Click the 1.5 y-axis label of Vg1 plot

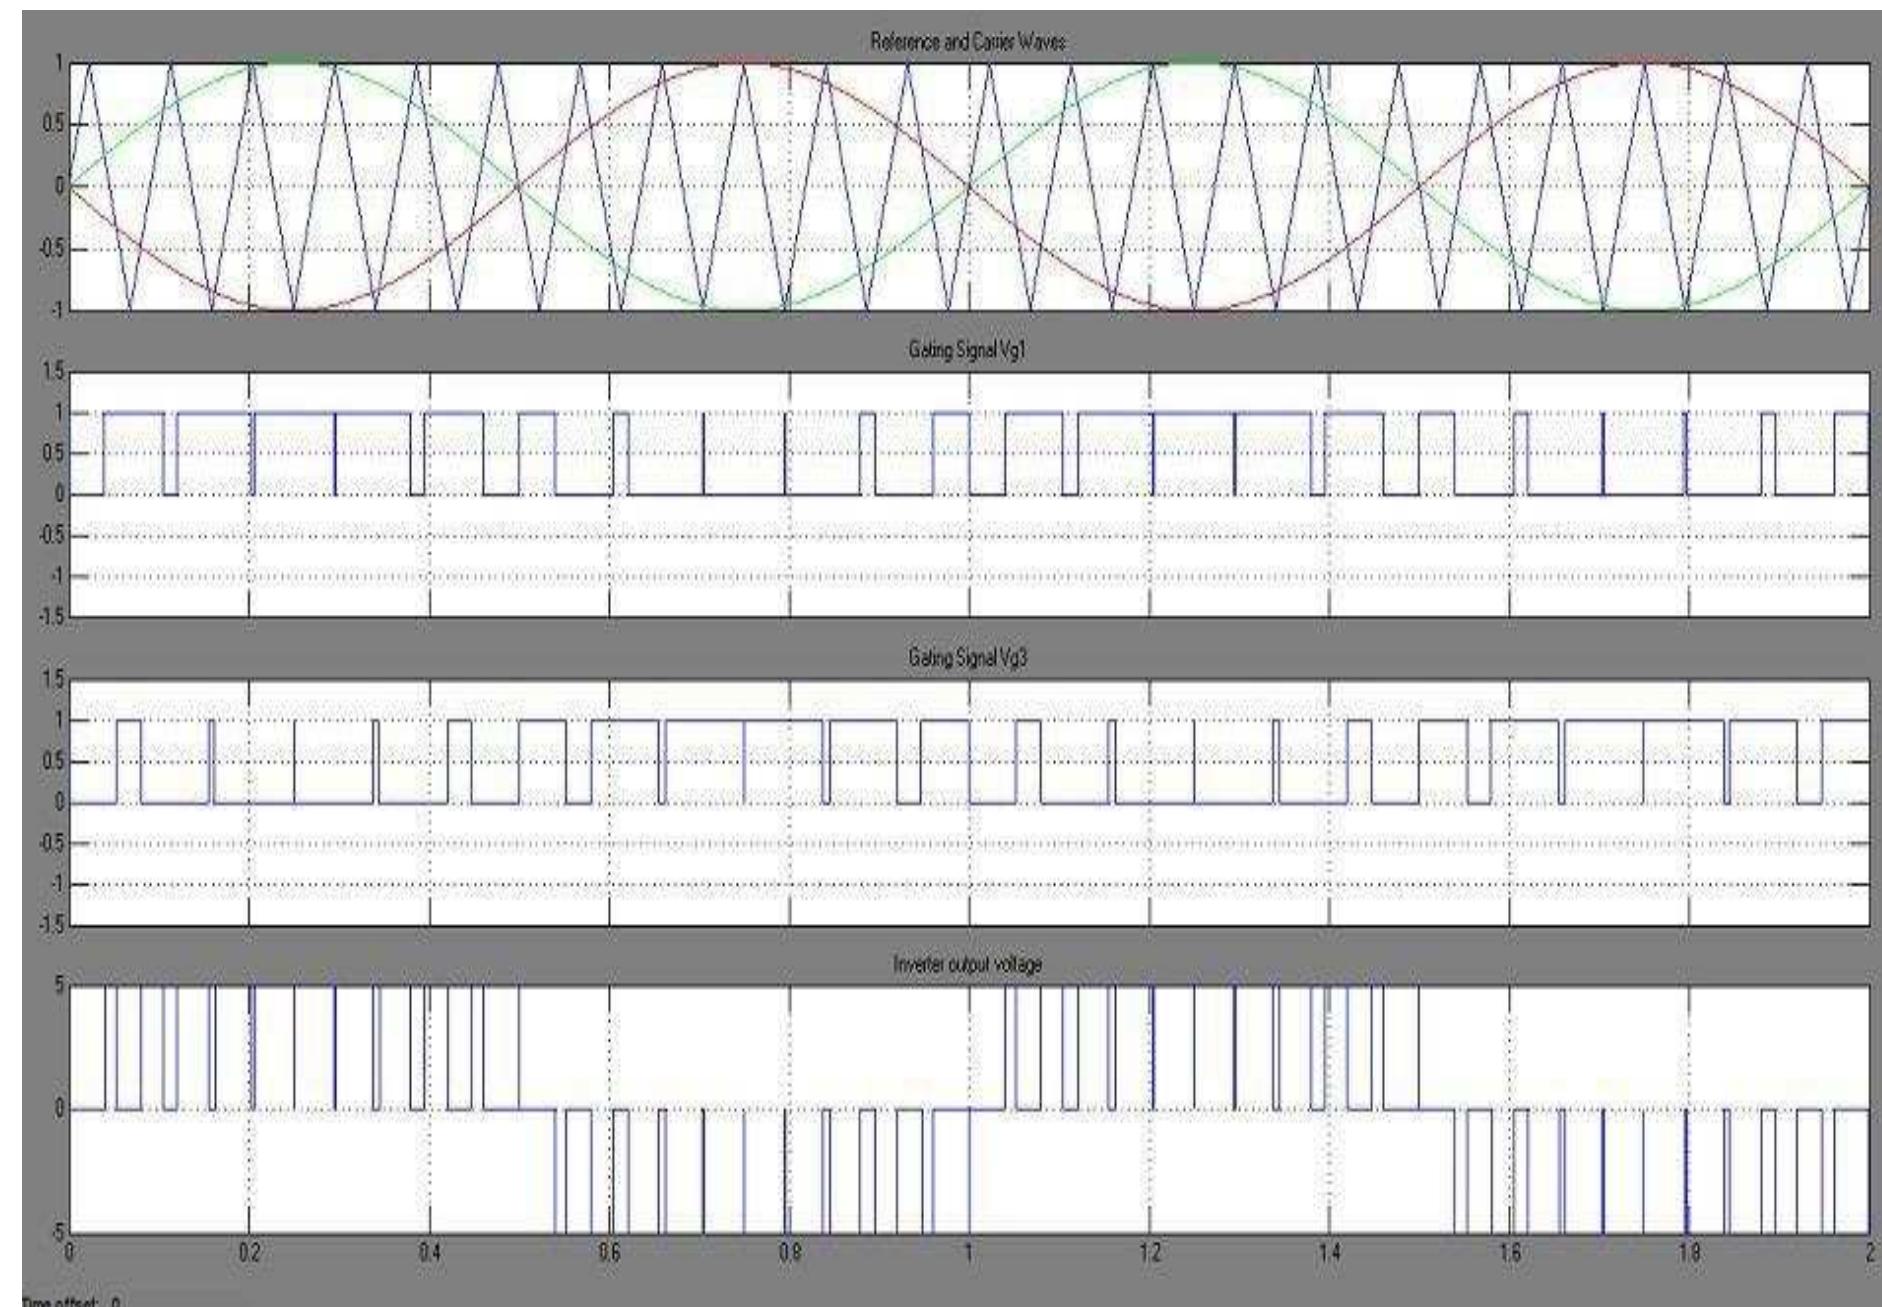54,373
